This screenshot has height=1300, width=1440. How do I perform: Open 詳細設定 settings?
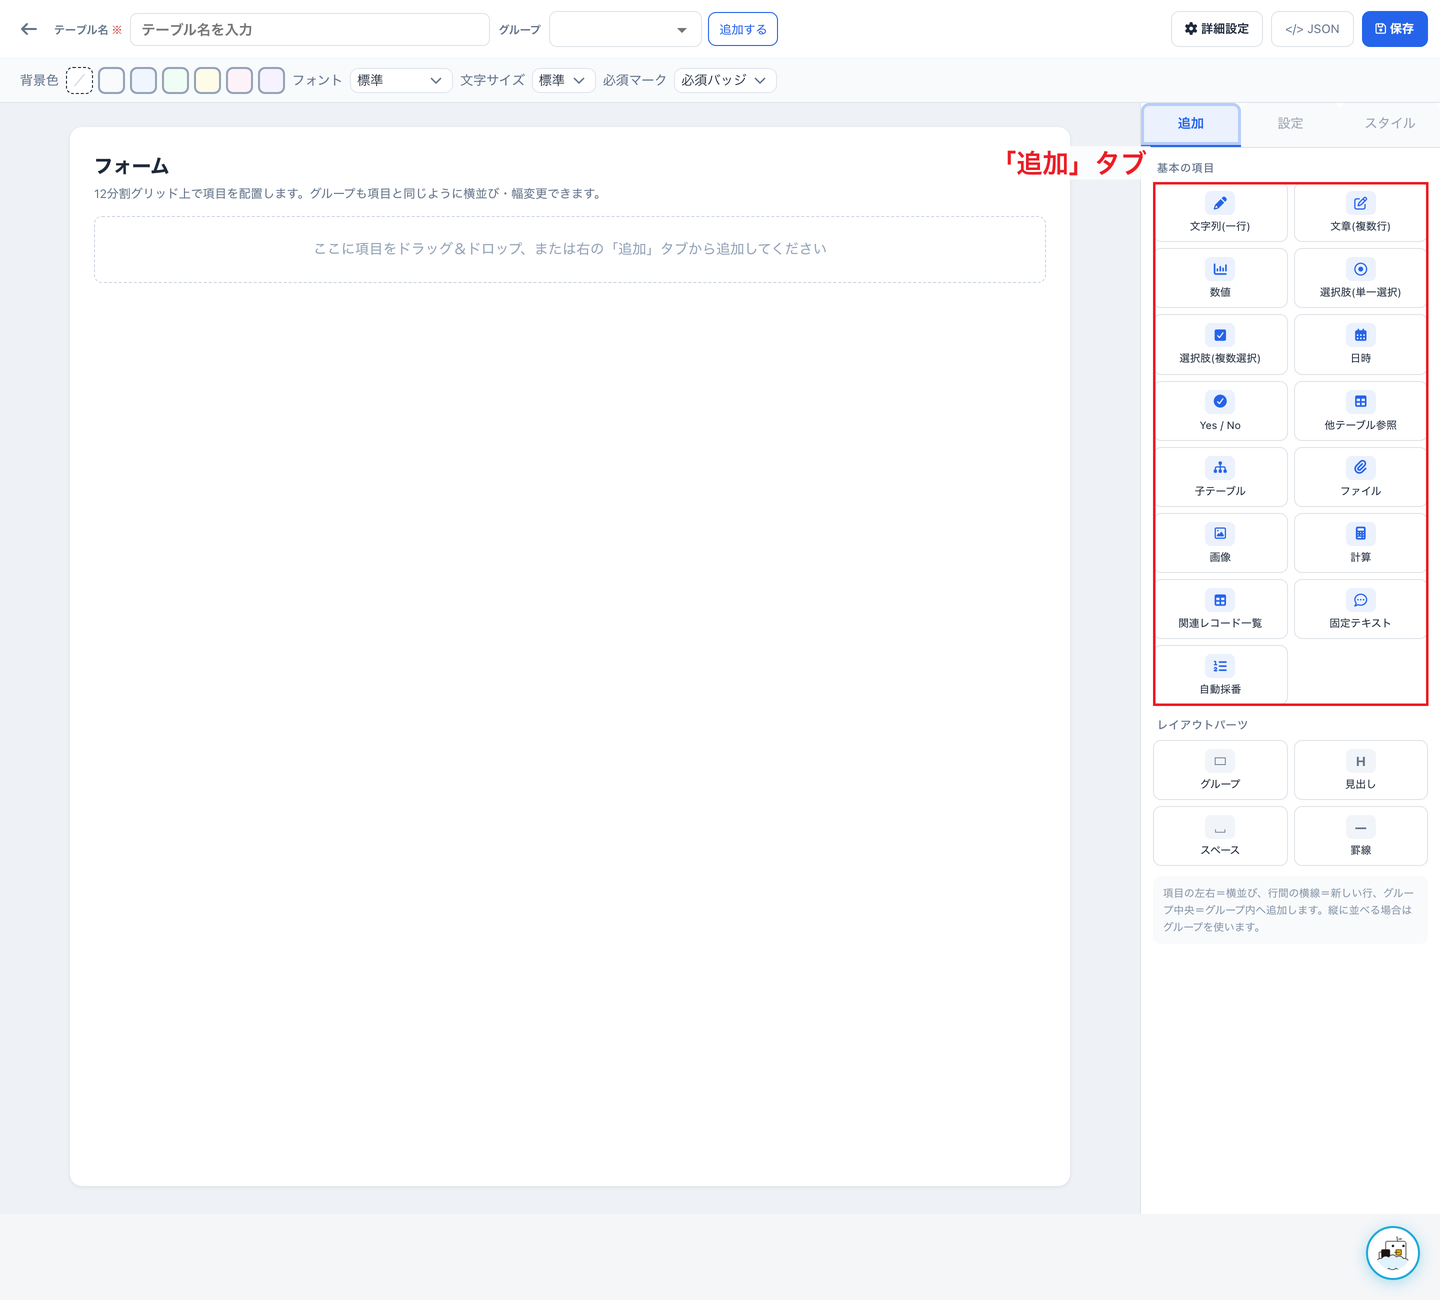pos(1217,29)
